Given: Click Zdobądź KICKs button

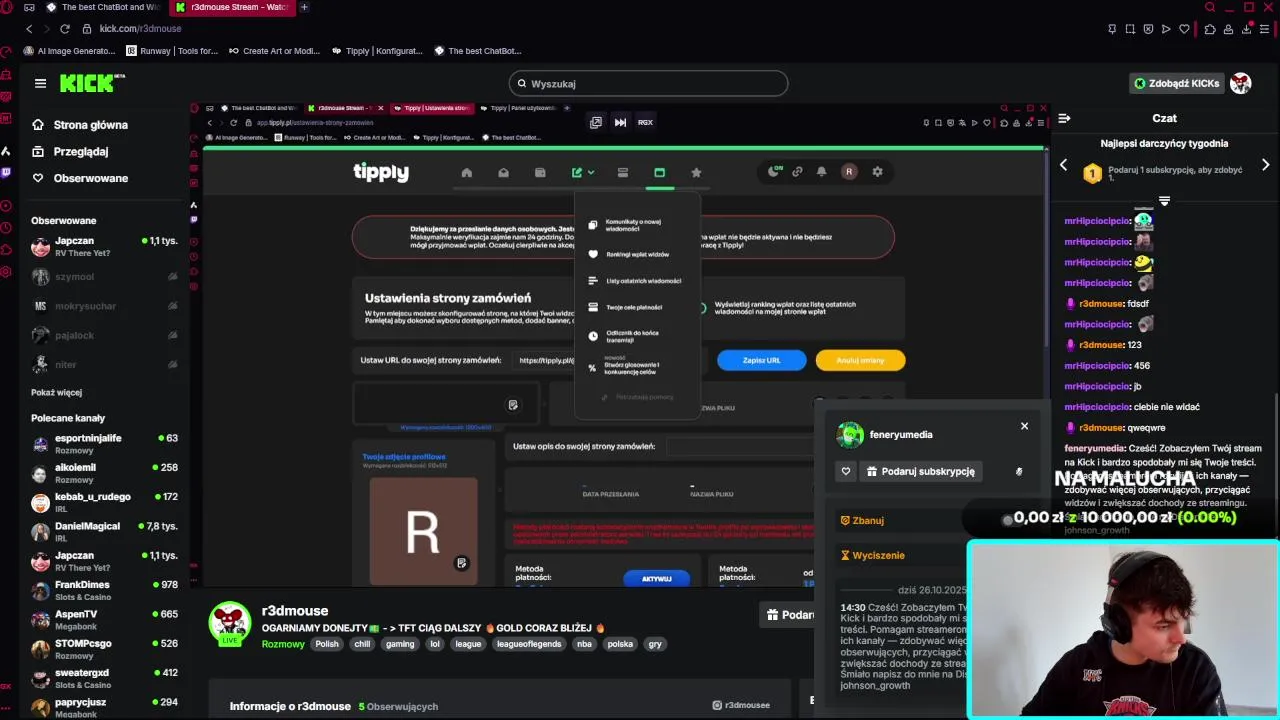Looking at the screenshot, I should click(1176, 84).
